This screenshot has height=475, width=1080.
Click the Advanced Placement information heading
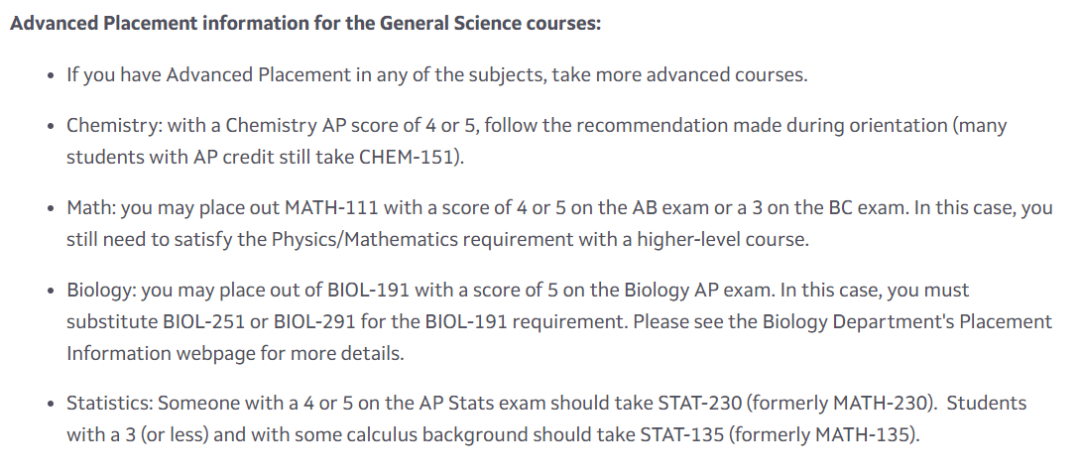306,23
